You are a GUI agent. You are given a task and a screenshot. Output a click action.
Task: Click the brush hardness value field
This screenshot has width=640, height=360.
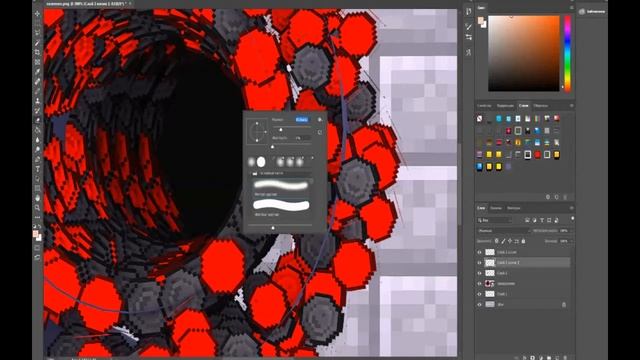[x=302, y=138]
